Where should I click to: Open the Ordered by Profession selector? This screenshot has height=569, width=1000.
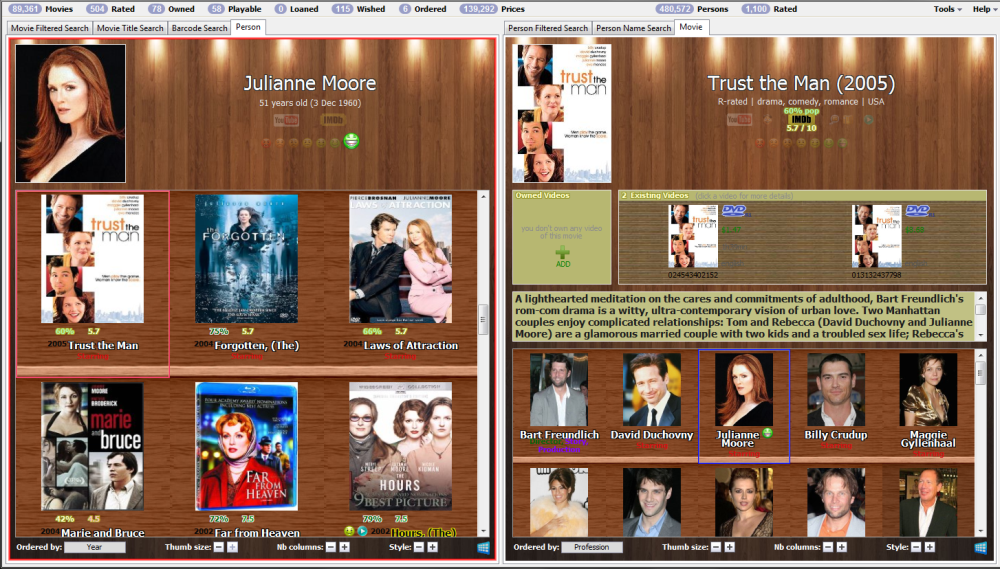[591, 547]
